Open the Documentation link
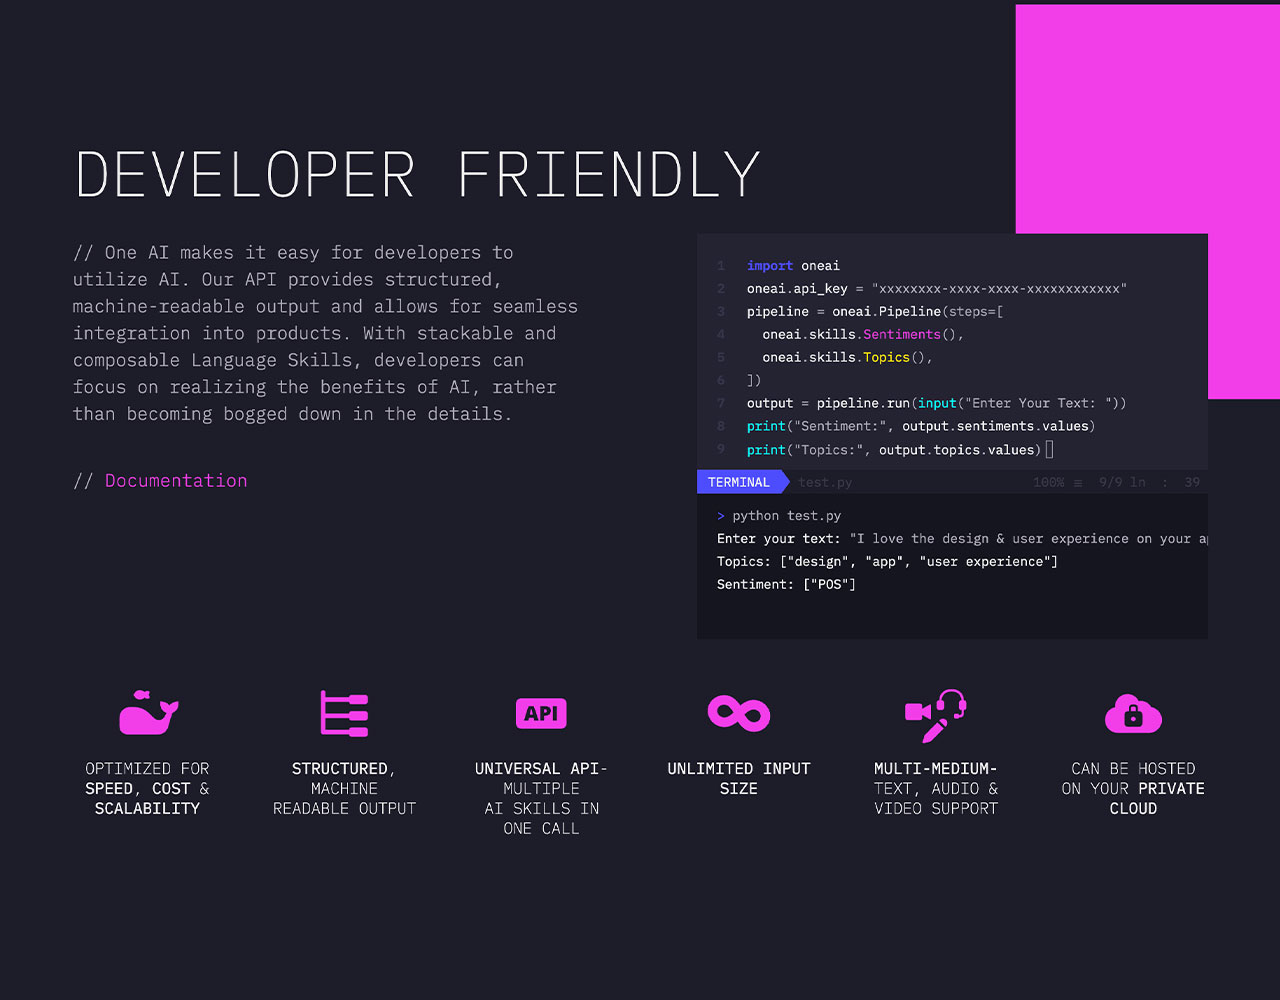This screenshot has width=1280, height=1000. 176,481
